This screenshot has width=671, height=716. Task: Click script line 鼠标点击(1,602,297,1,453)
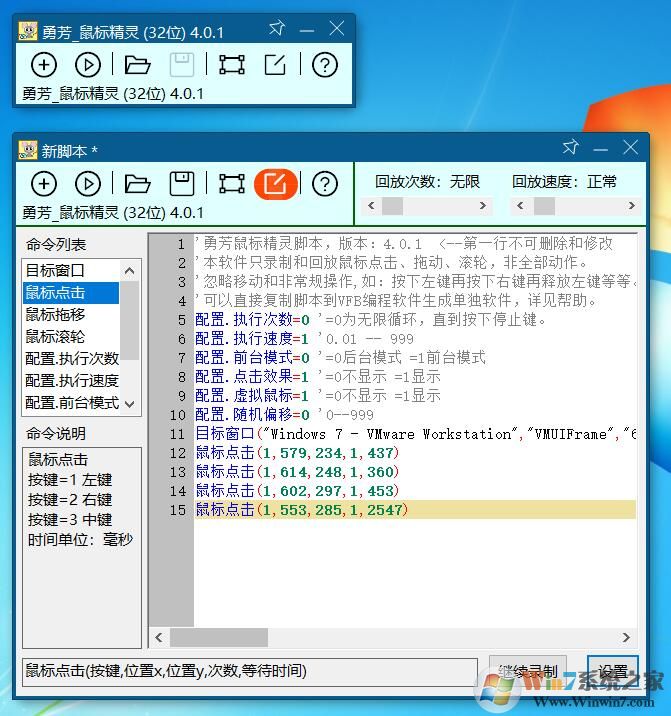pos(297,491)
